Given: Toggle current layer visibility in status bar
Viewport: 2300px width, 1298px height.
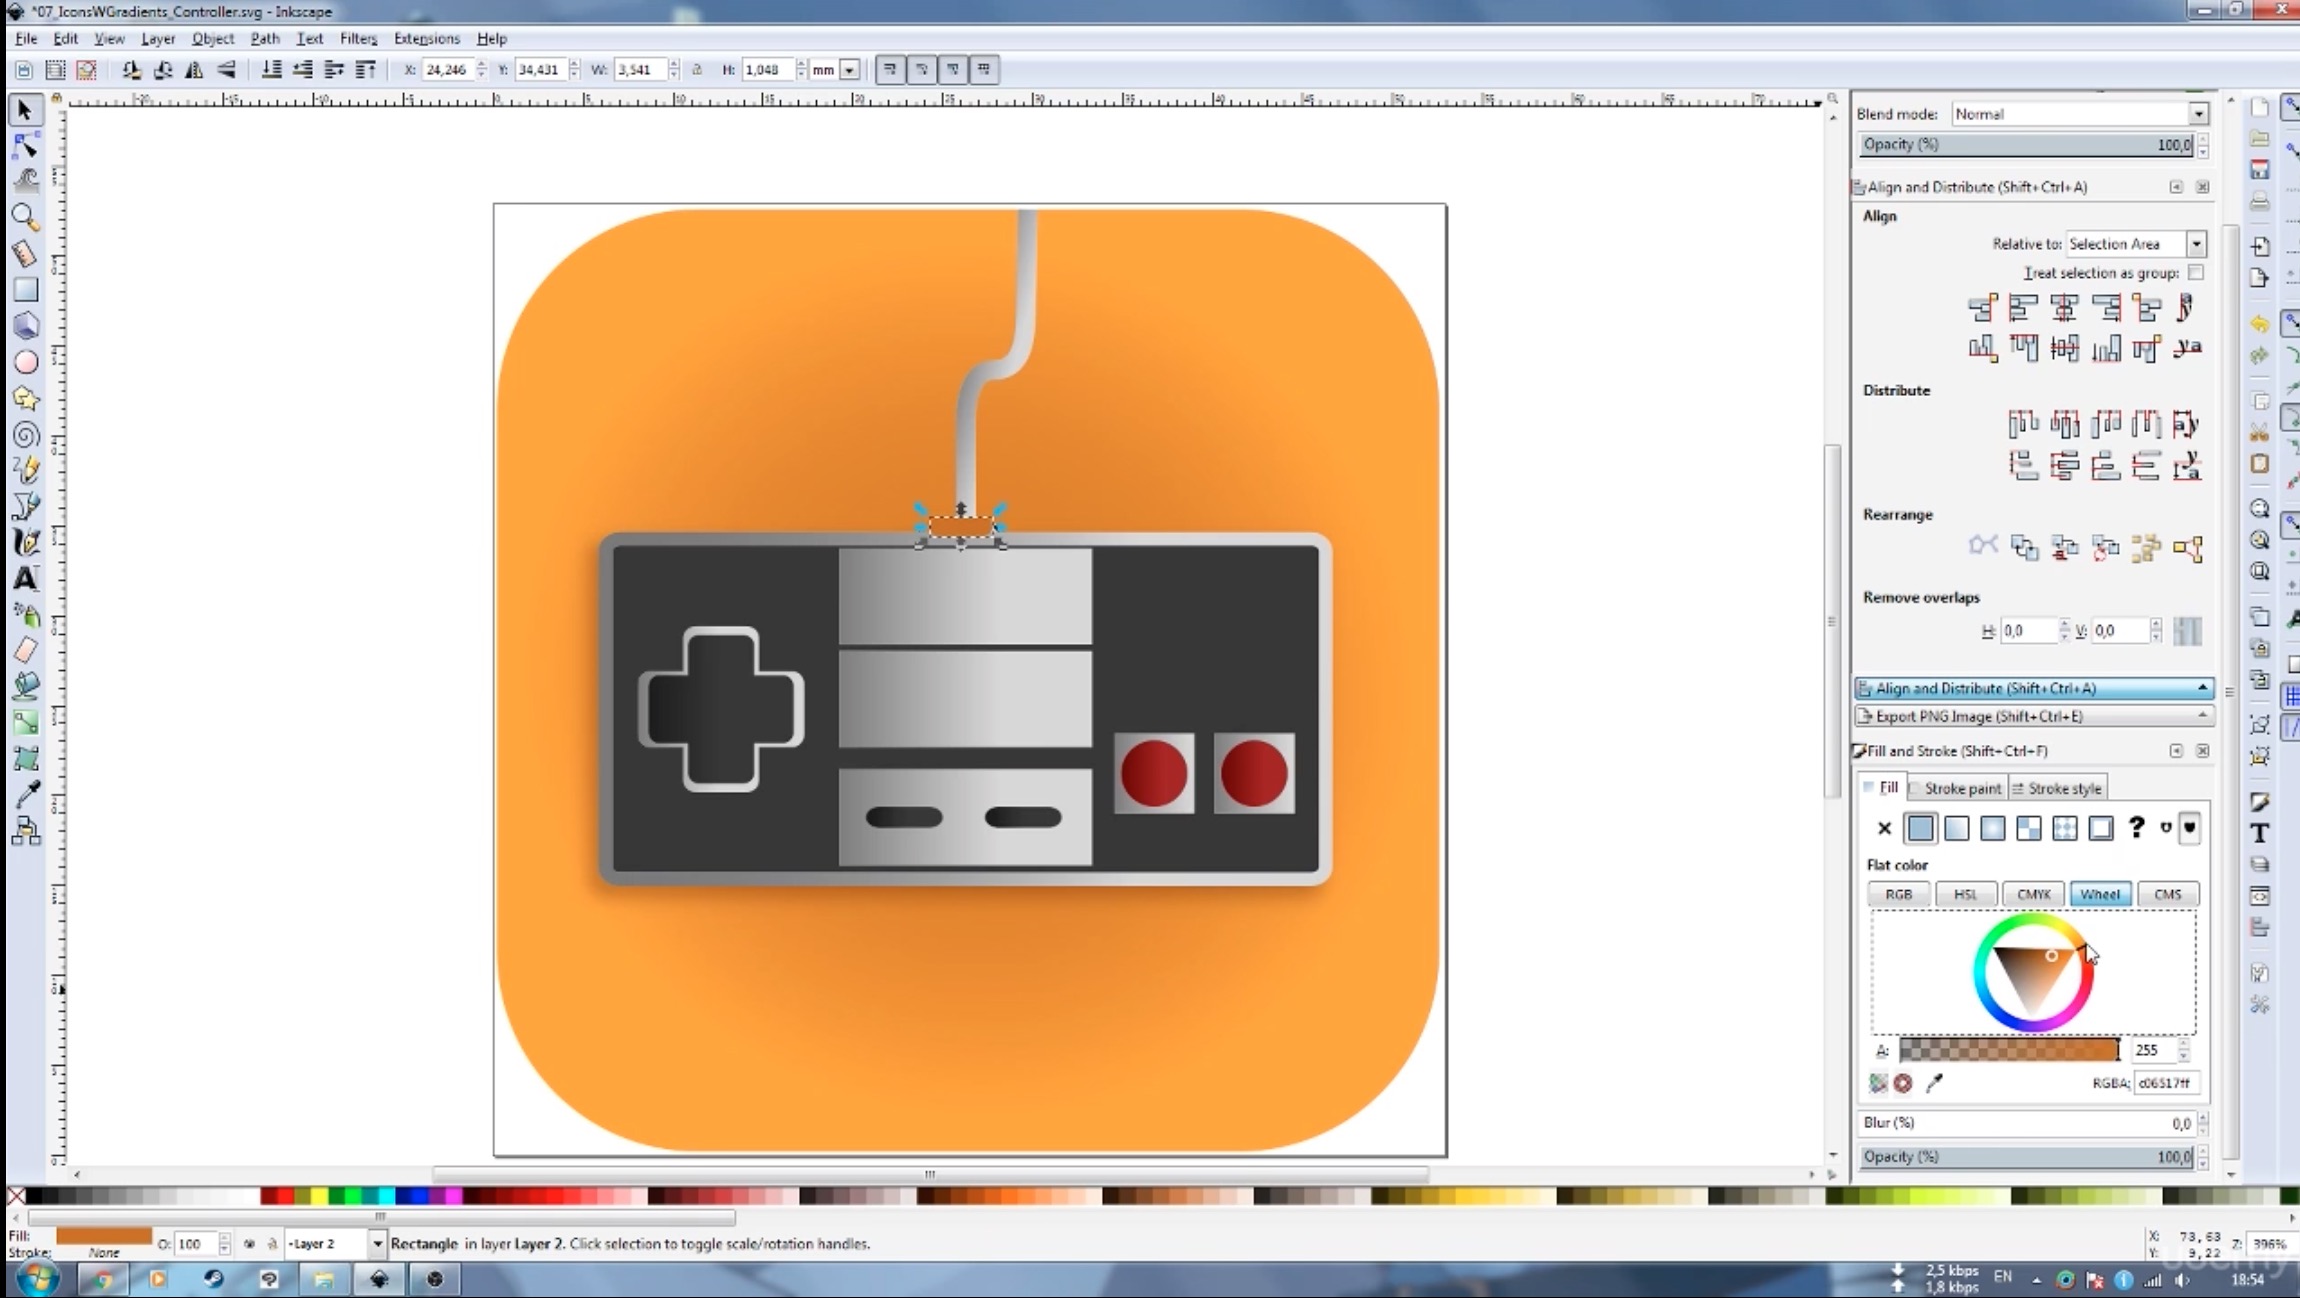Looking at the screenshot, I should click(249, 1244).
